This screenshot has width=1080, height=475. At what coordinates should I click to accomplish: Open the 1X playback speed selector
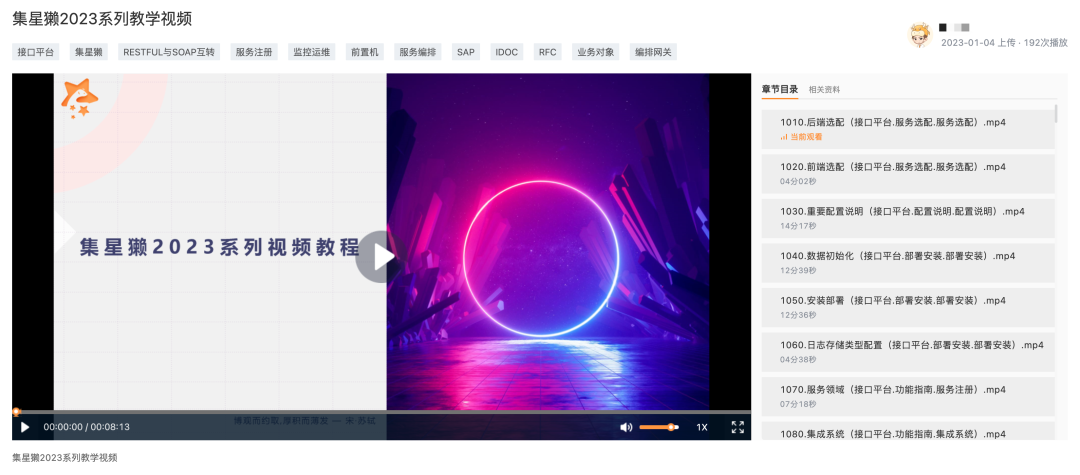point(702,427)
